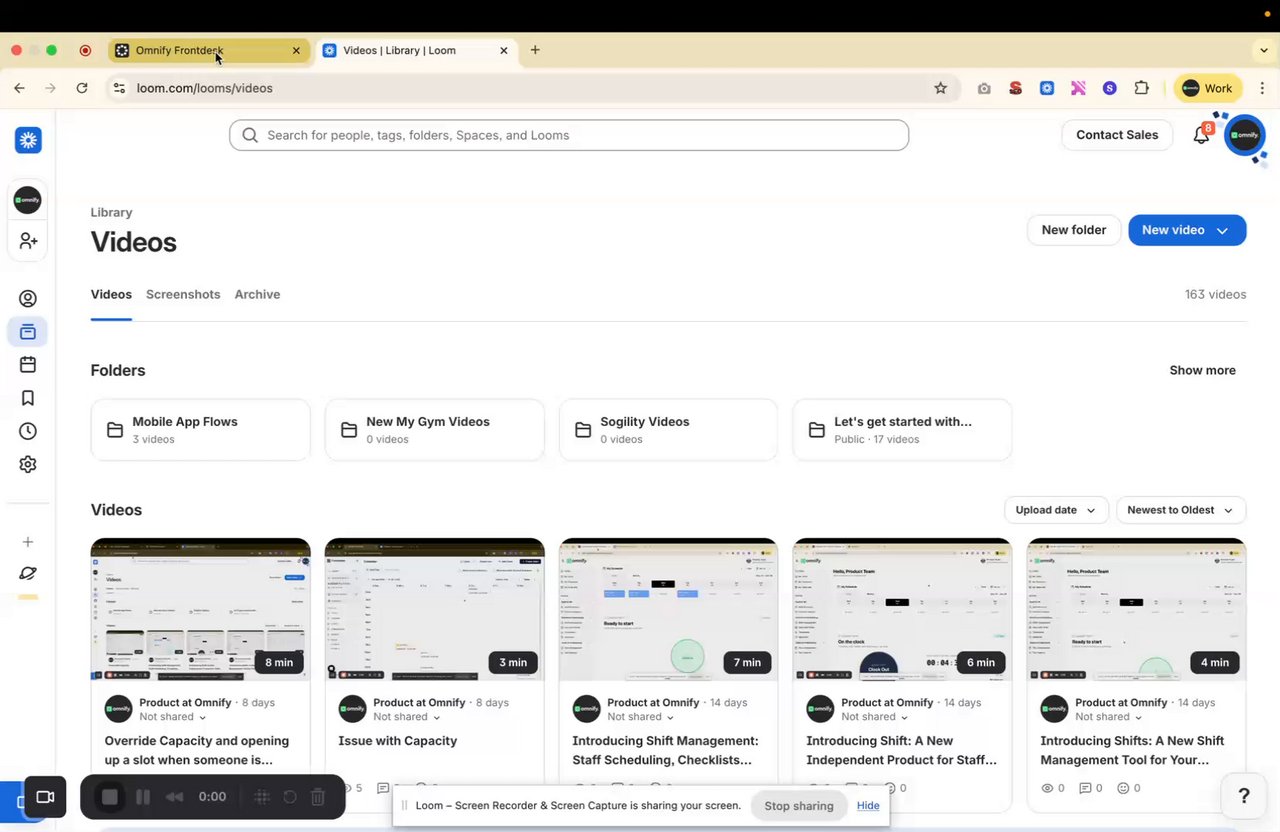
Task: Click the Loom extension icon in browser toolbar
Action: coord(1047,88)
